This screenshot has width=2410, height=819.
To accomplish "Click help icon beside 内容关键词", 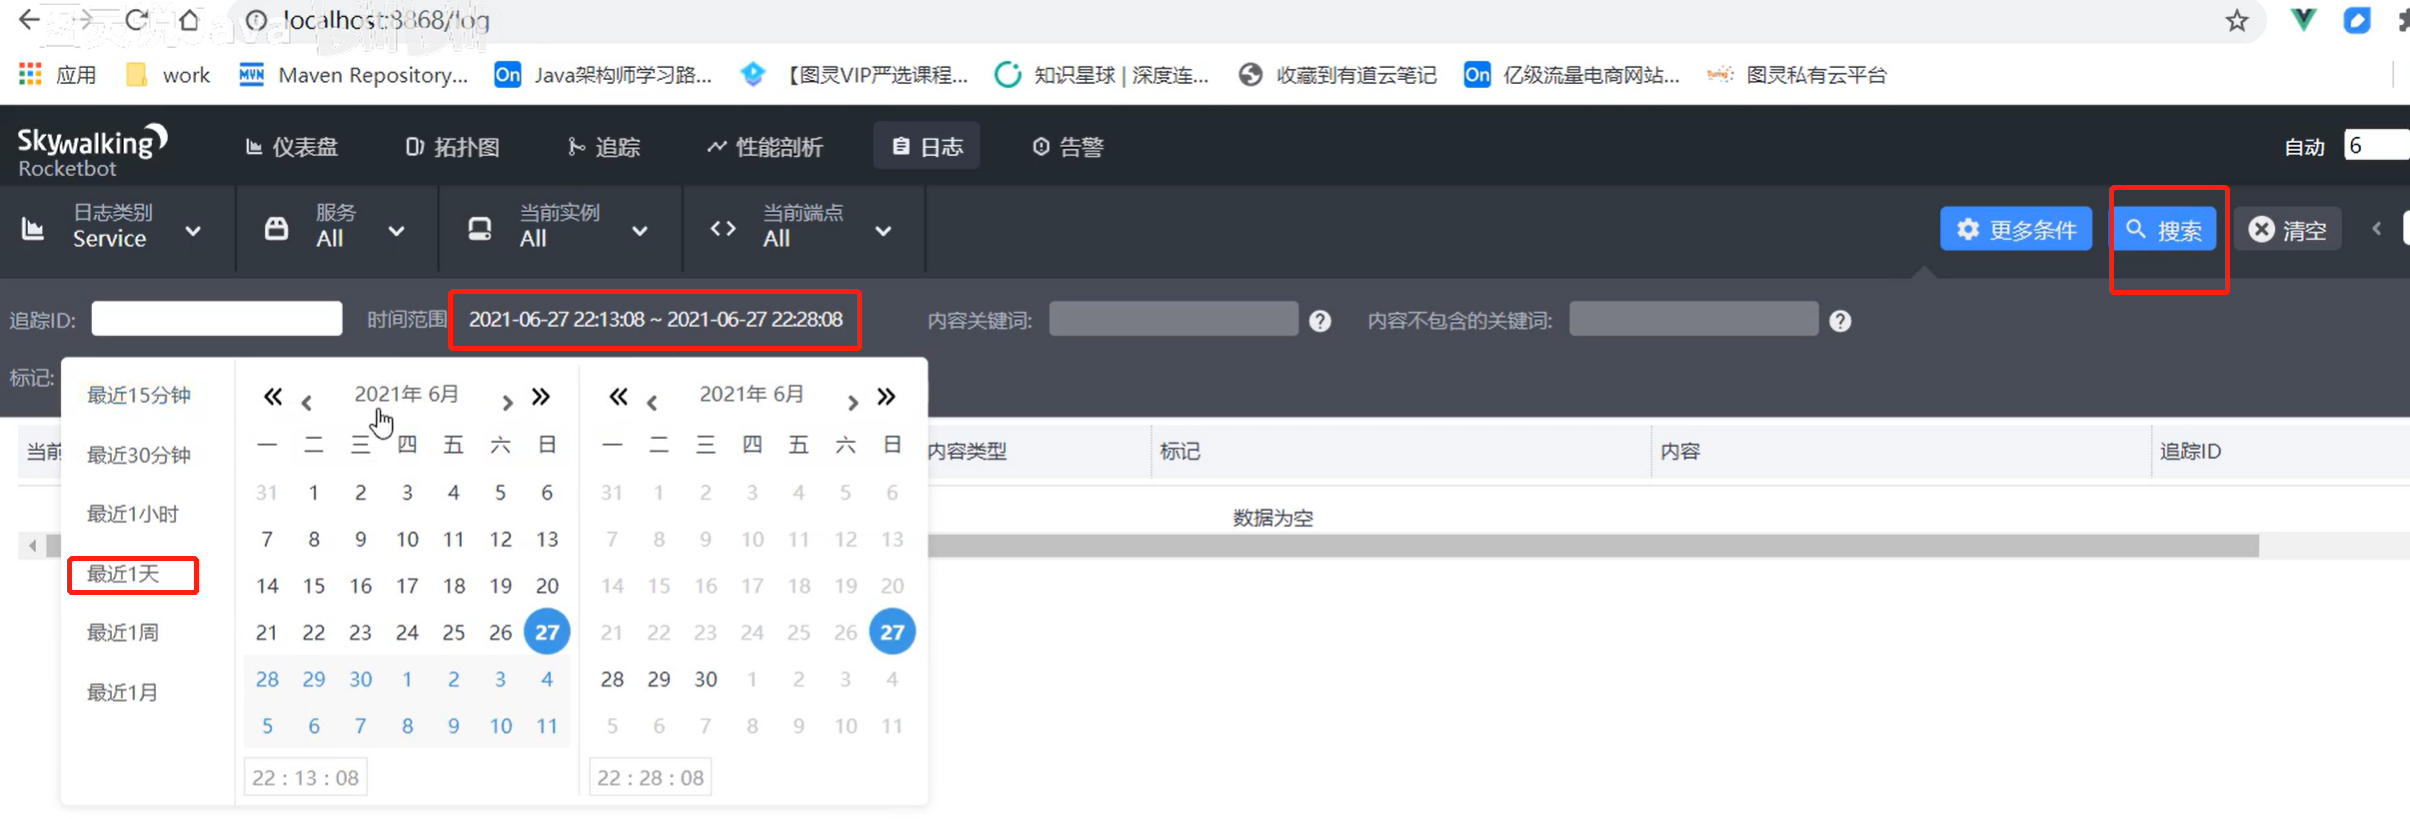I will (x=1320, y=321).
